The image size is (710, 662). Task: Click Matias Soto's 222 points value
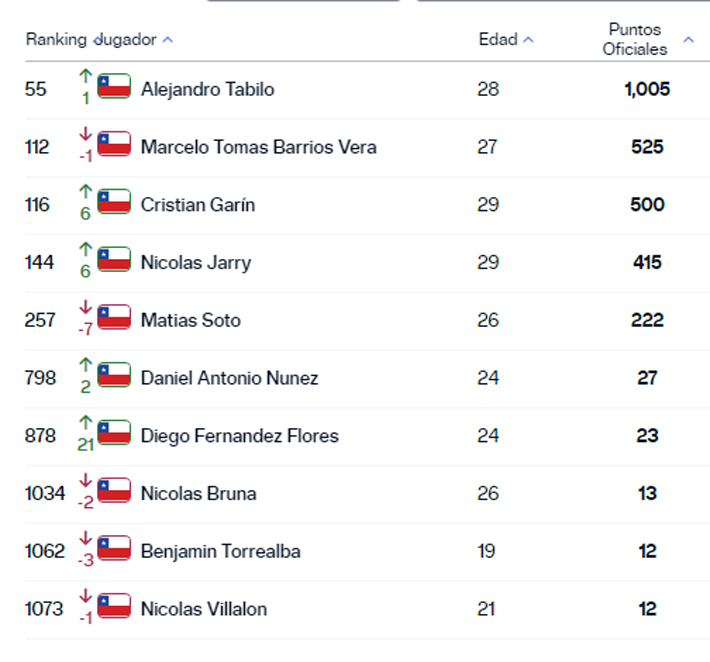click(x=647, y=320)
